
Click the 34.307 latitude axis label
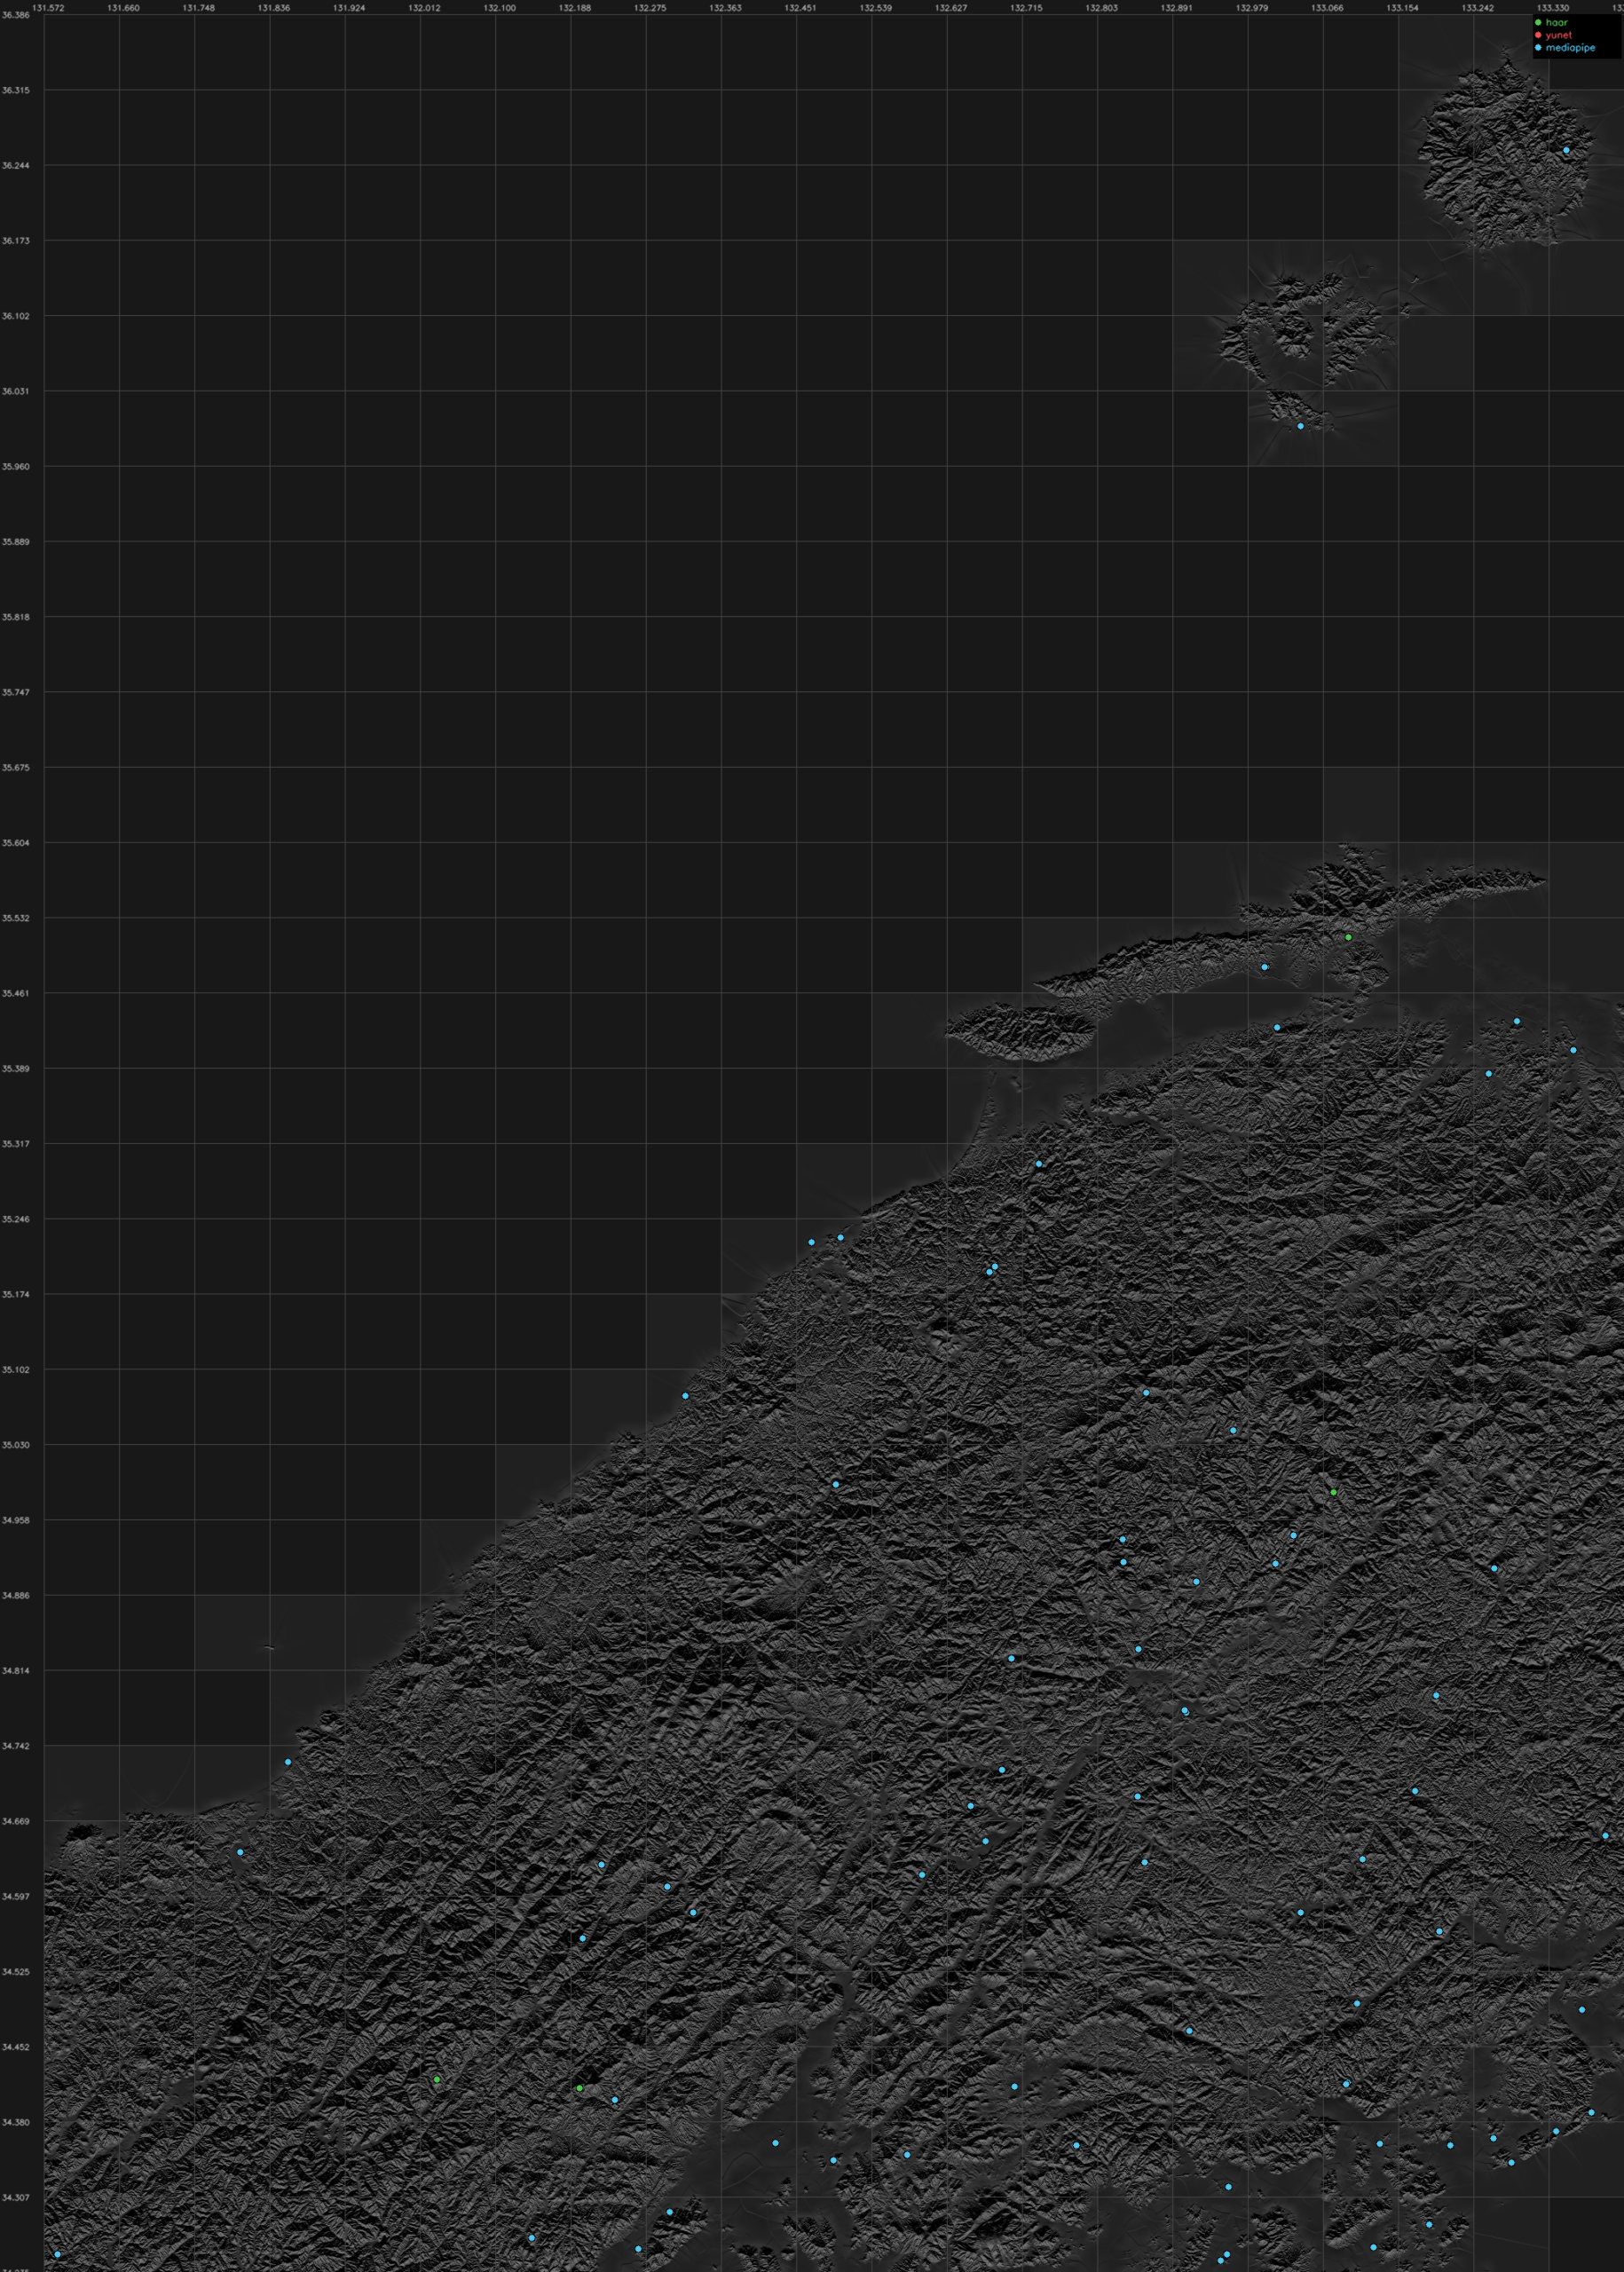(x=15, y=2198)
